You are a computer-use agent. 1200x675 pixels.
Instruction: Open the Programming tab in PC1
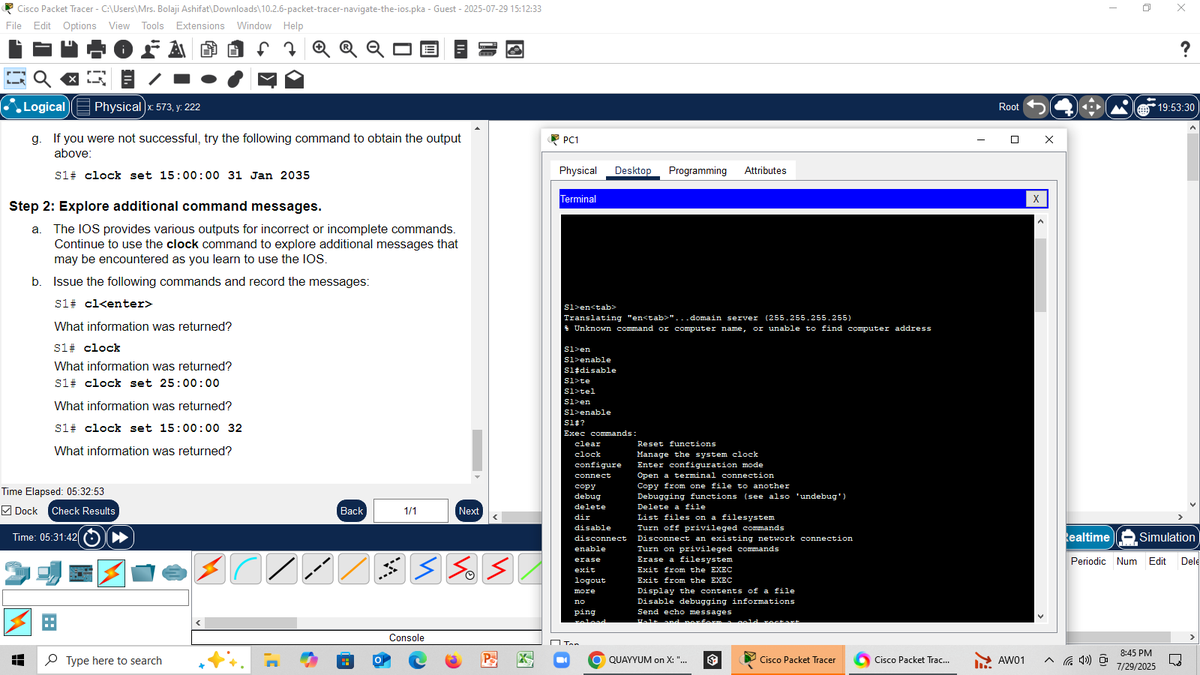tap(697, 171)
